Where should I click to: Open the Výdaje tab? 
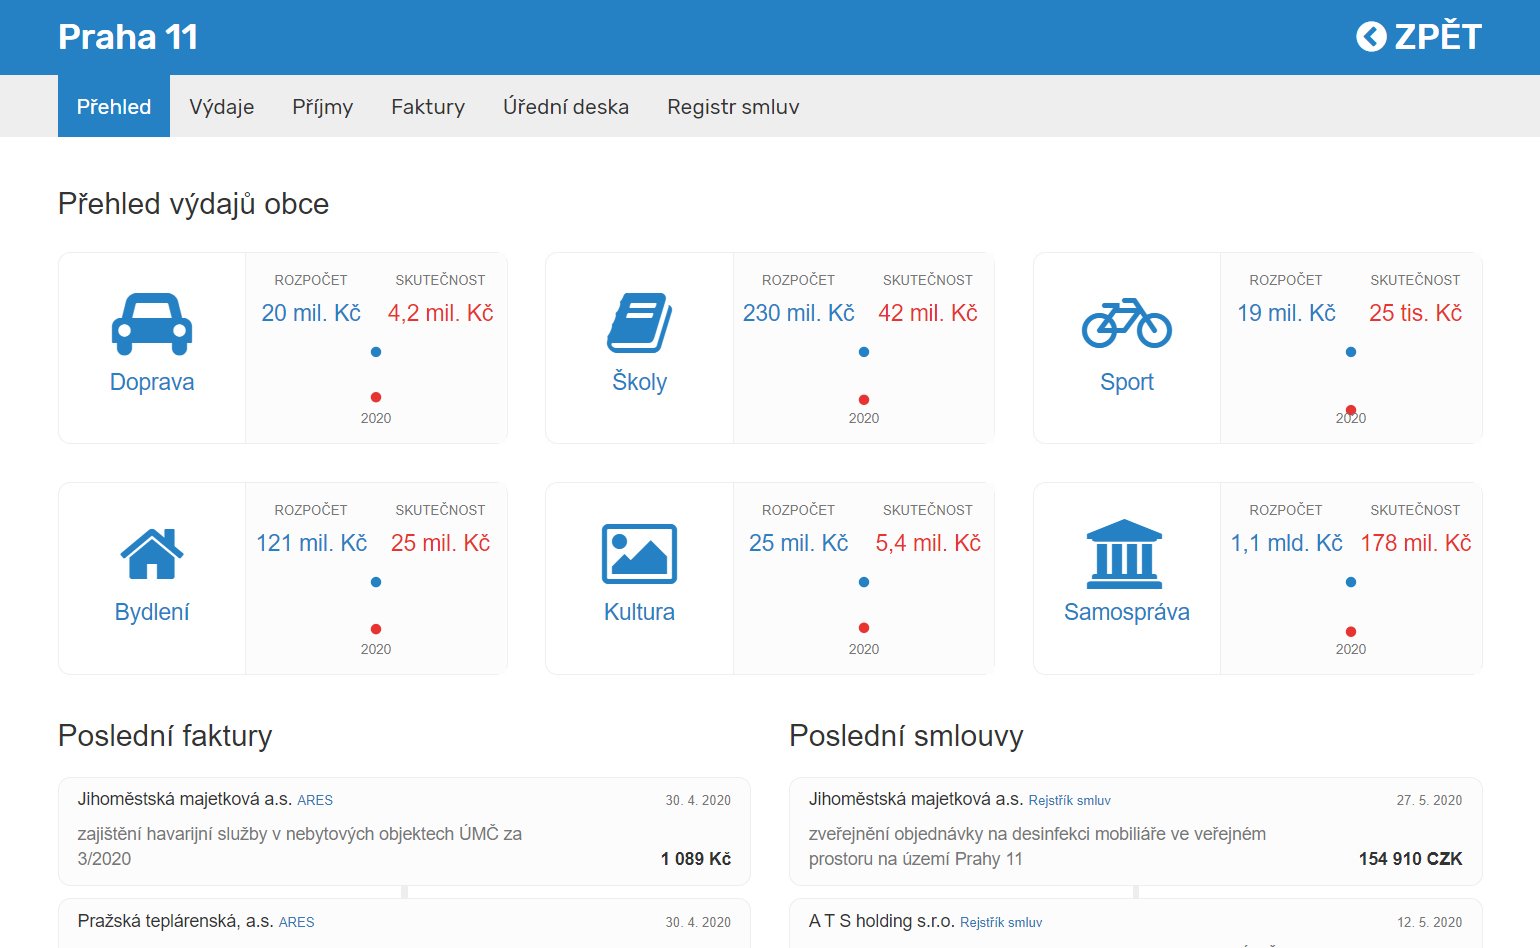[222, 107]
